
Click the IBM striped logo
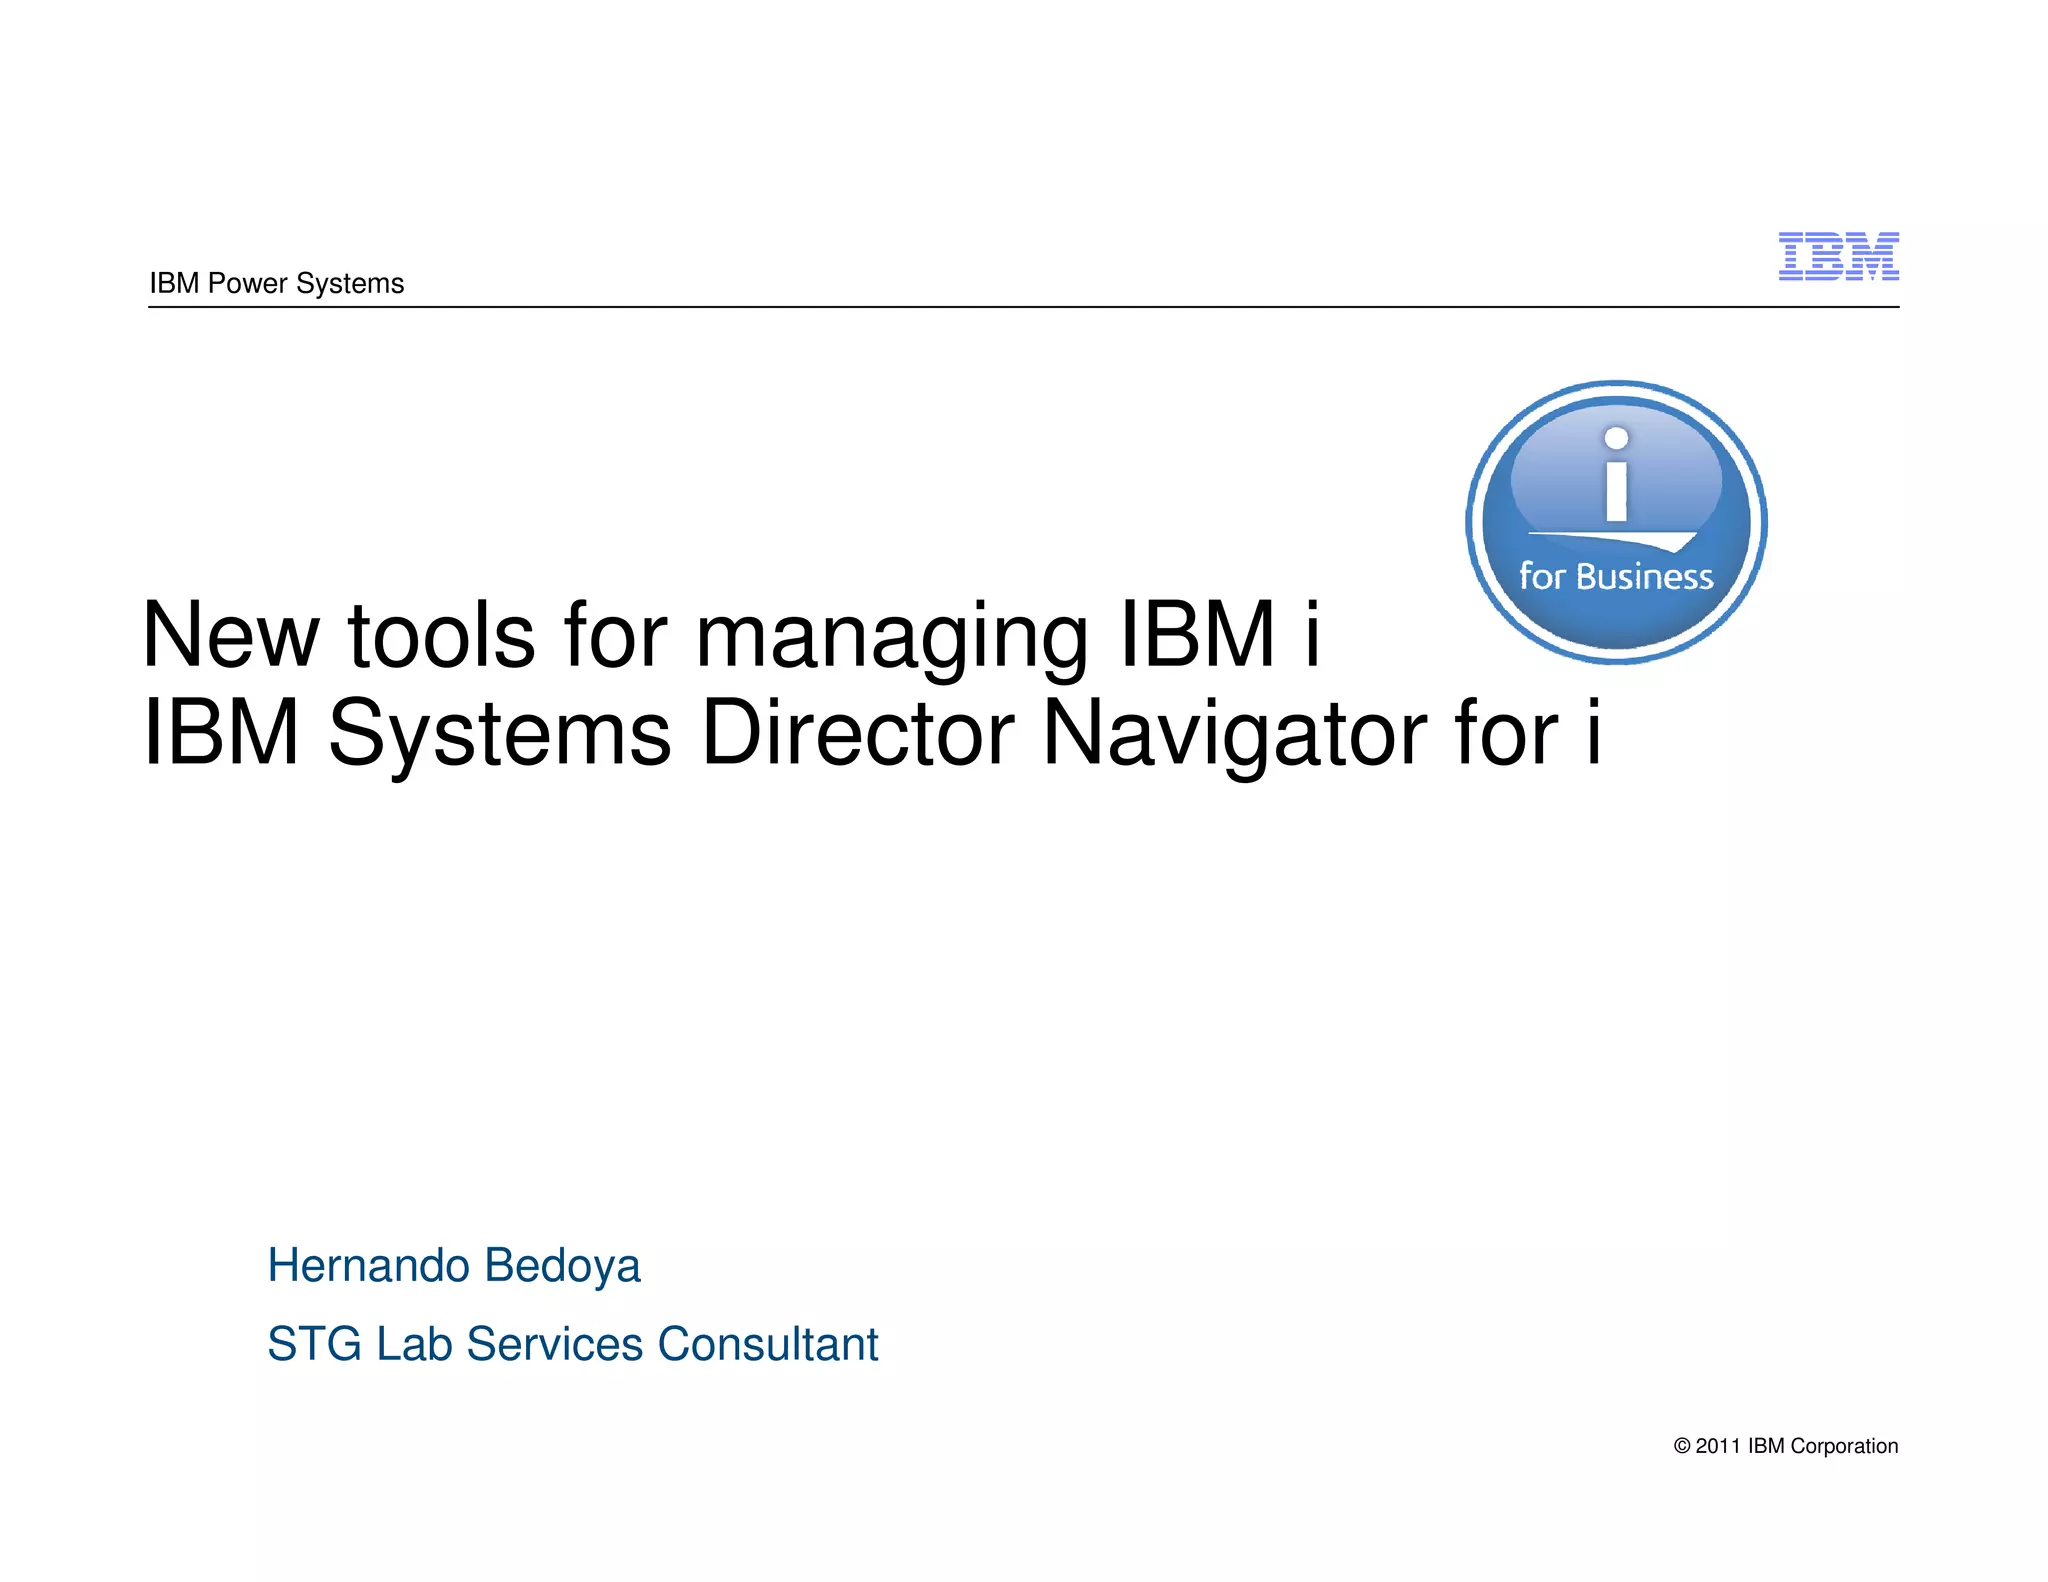coord(1838,256)
